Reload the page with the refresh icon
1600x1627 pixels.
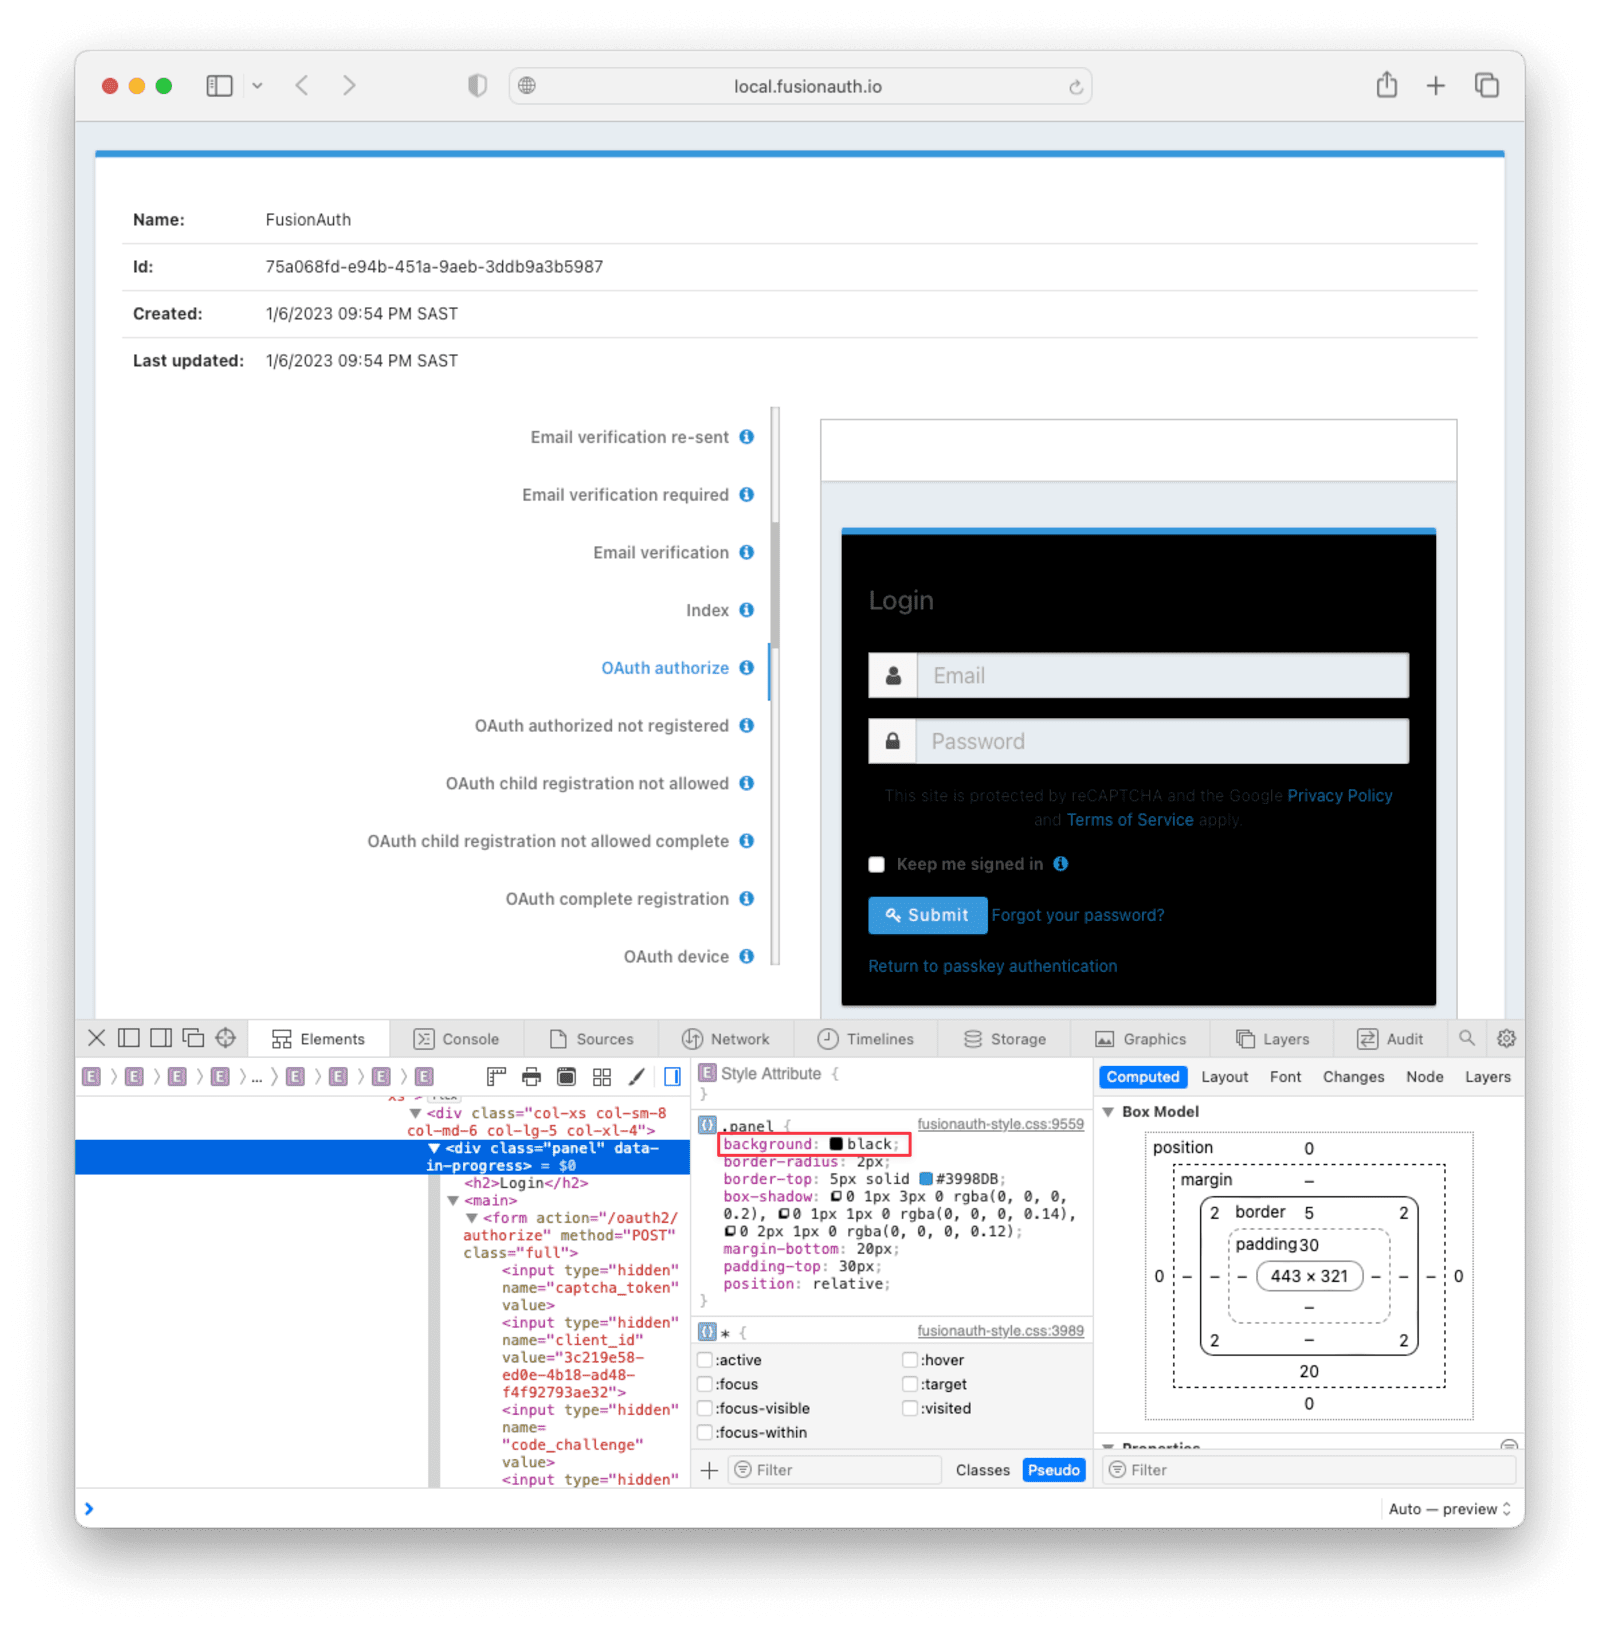point(1075,87)
